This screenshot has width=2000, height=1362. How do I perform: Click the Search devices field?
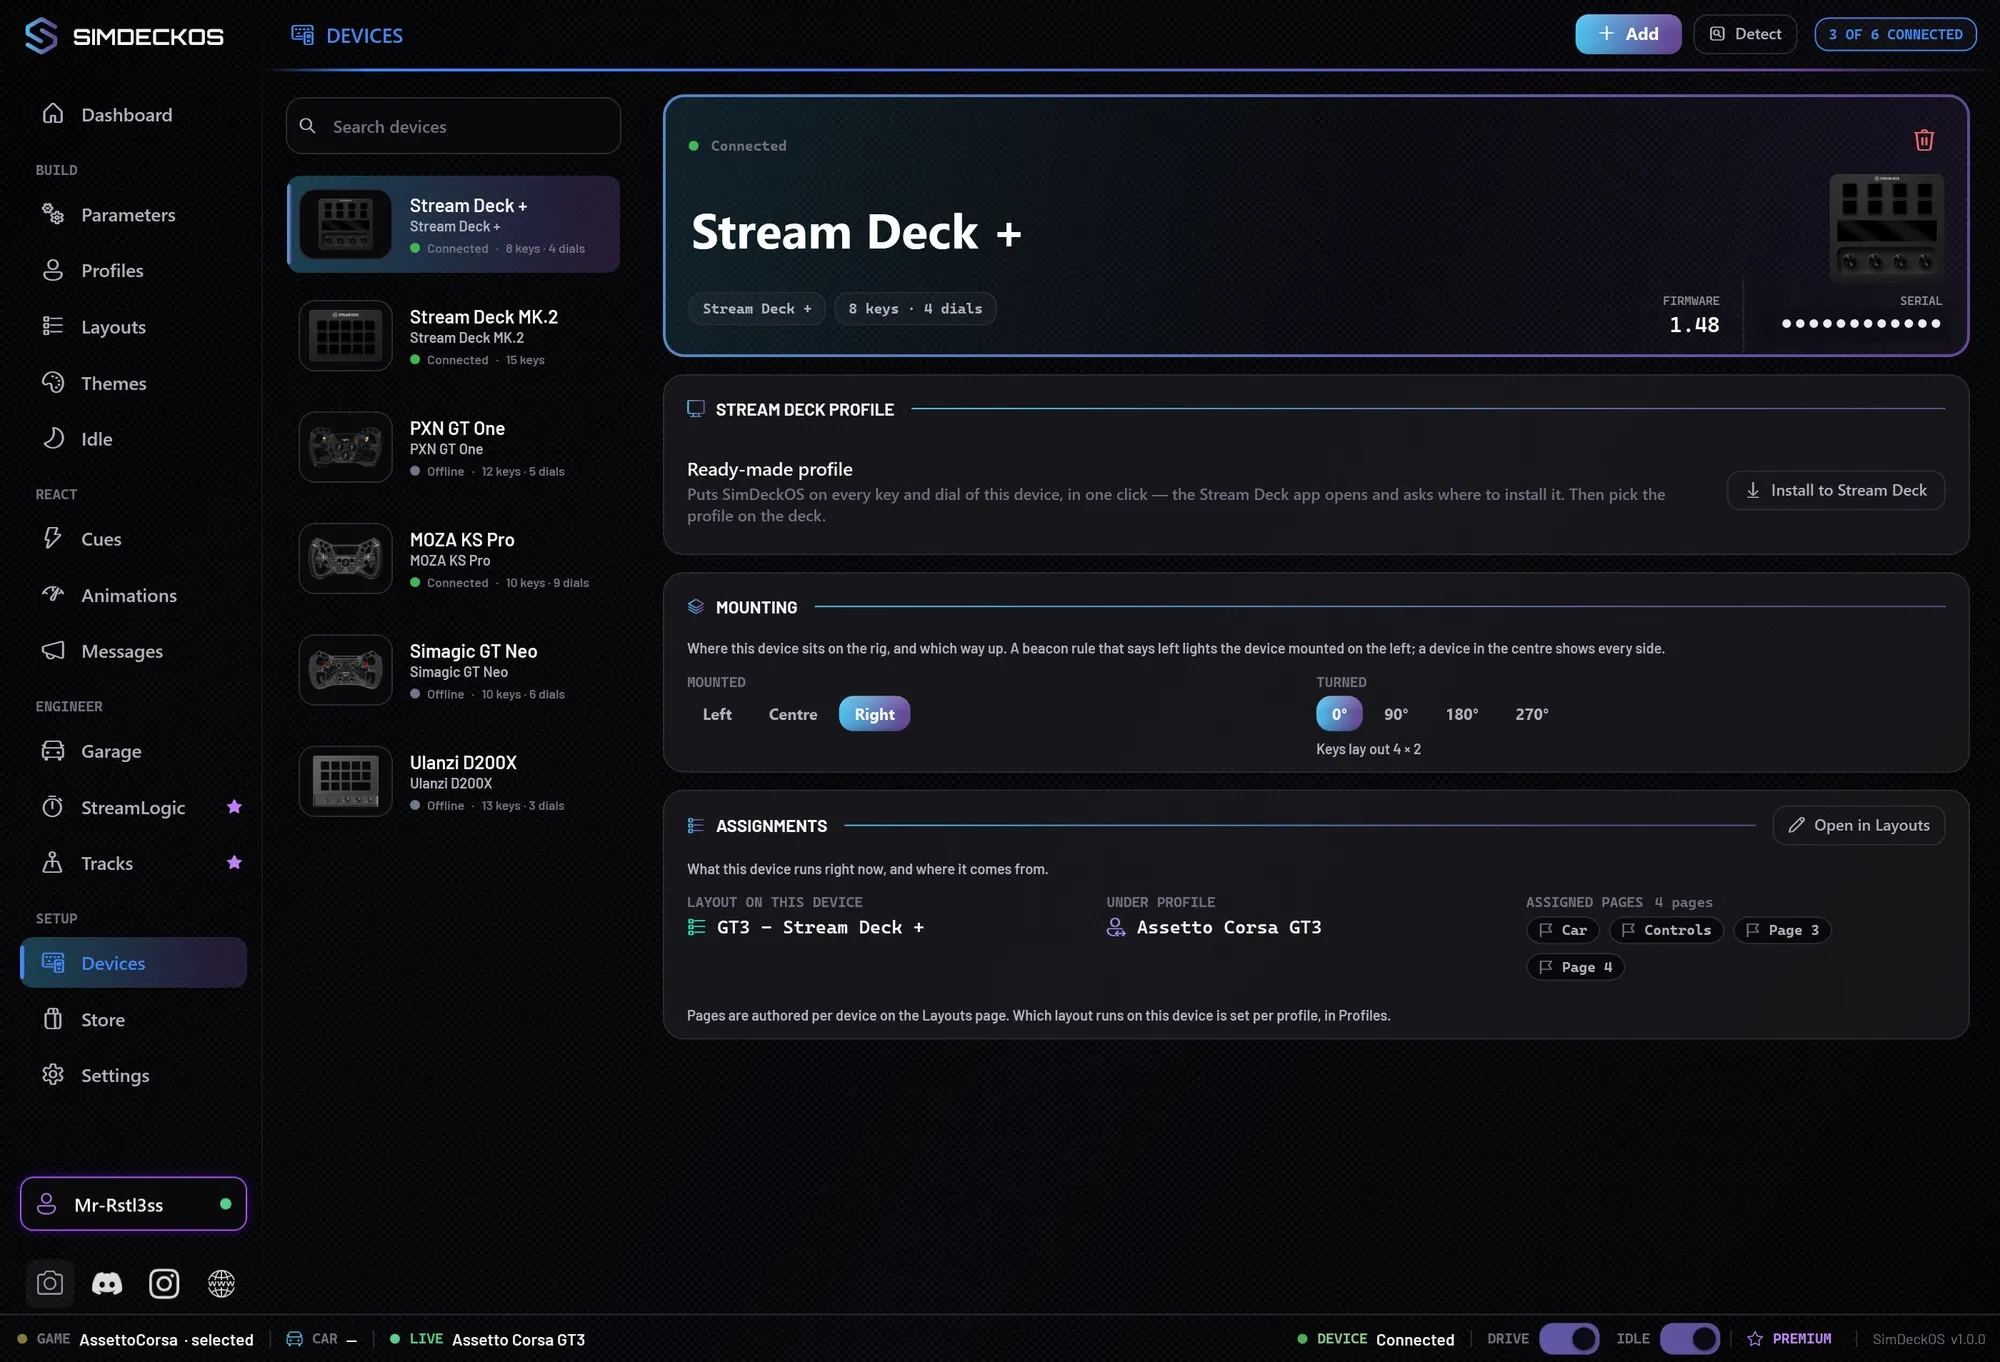(x=453, y=126)
